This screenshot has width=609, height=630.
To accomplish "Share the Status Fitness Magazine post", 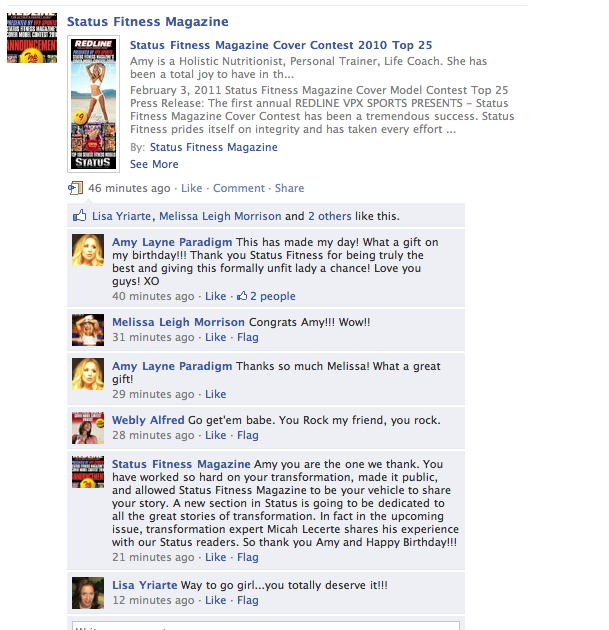I will click(x=289, y=188).
